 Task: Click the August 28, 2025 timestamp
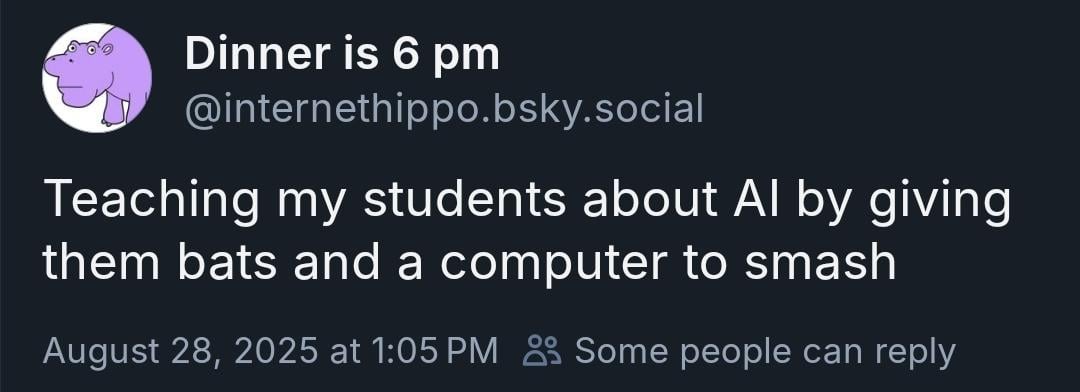pos(181,351)
